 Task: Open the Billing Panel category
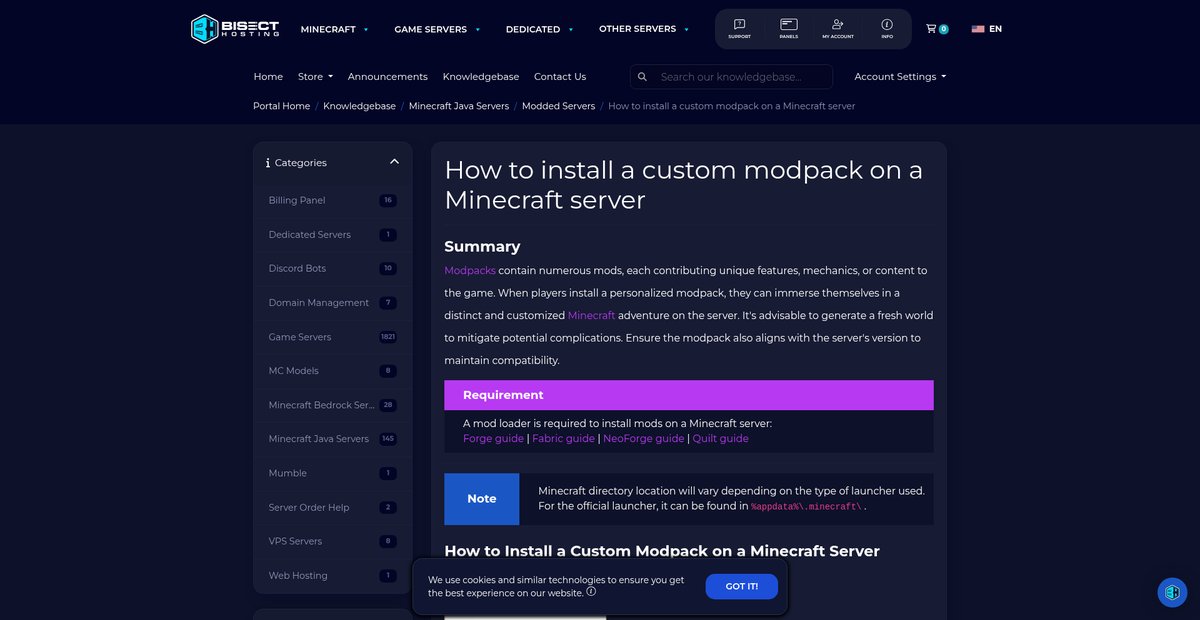pos(333,201)
